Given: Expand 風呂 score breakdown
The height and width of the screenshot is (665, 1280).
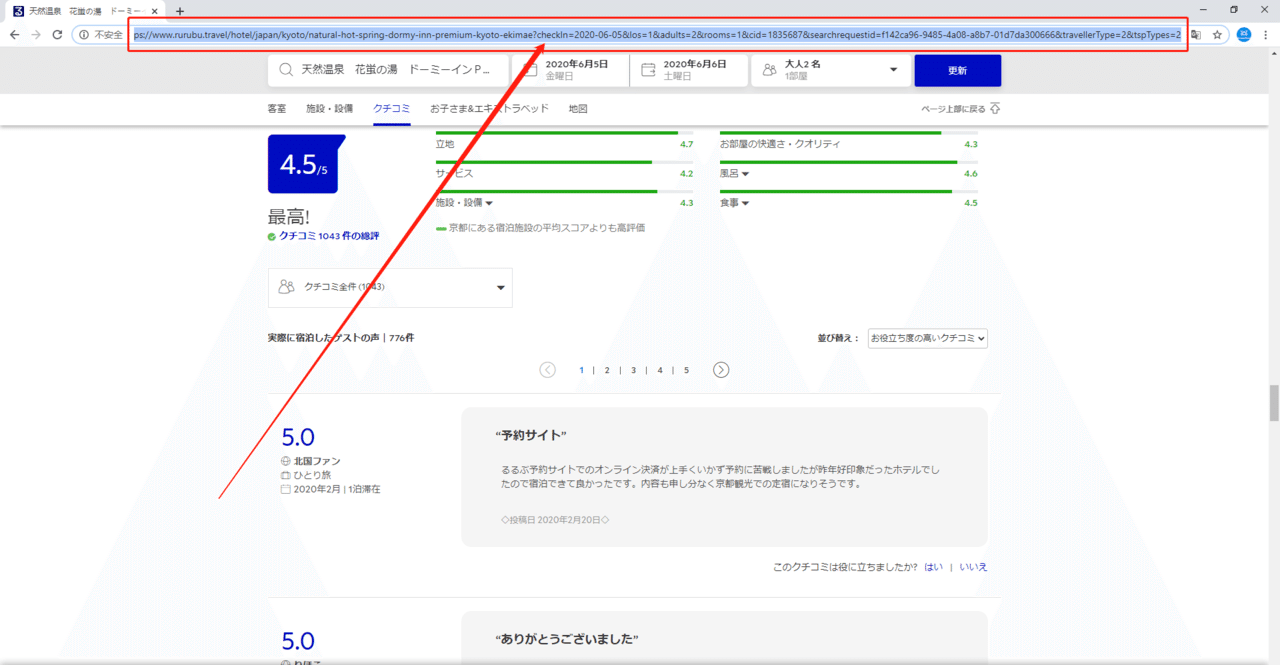Looking at the screenshot, I should pyautogui.click(x=734, y=174).
